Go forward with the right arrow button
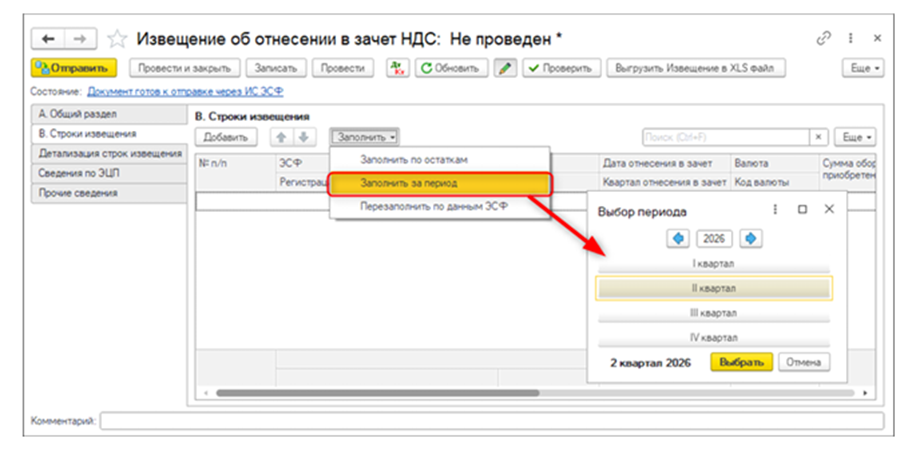The image size is (916, 458). [x=82, y=40]
